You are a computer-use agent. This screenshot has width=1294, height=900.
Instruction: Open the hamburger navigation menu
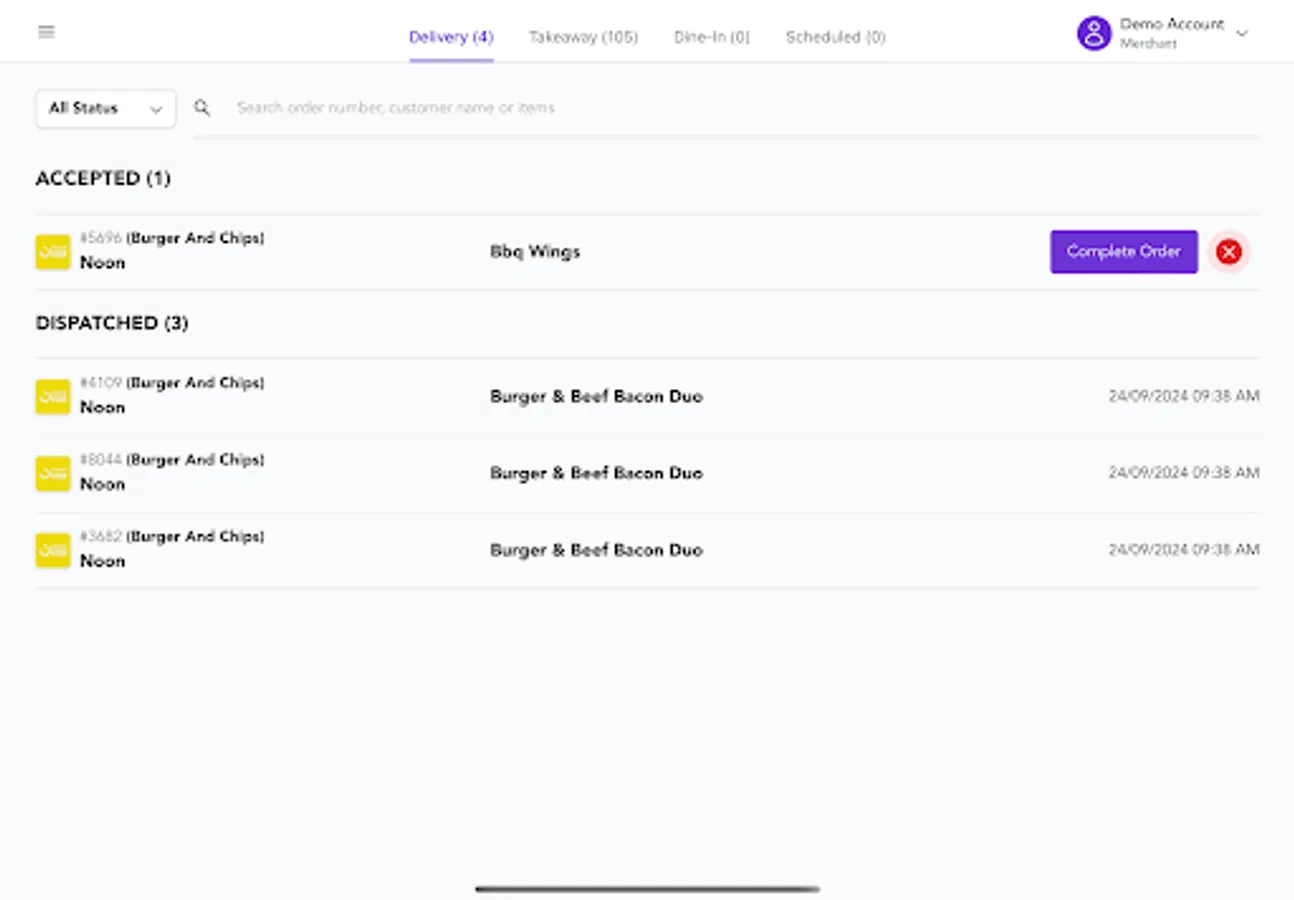(46, 31)
